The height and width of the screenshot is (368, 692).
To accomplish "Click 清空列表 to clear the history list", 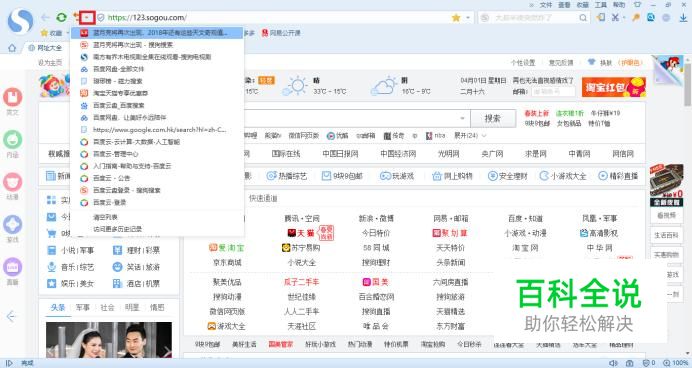I will (105, 217).
